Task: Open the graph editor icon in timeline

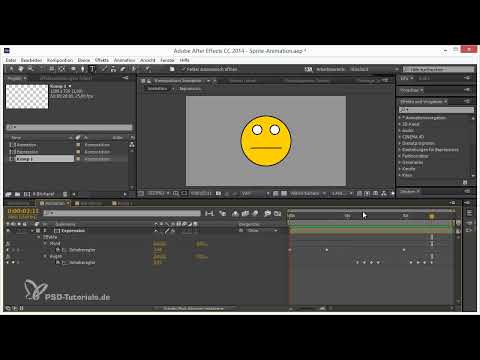Action: click(x=278, y=213)
